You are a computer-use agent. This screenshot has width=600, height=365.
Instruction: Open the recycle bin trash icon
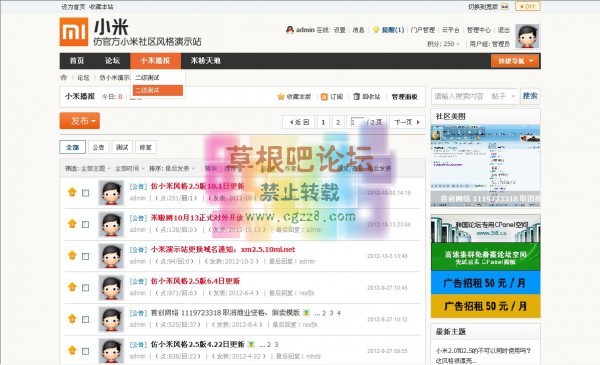(357, 96)
